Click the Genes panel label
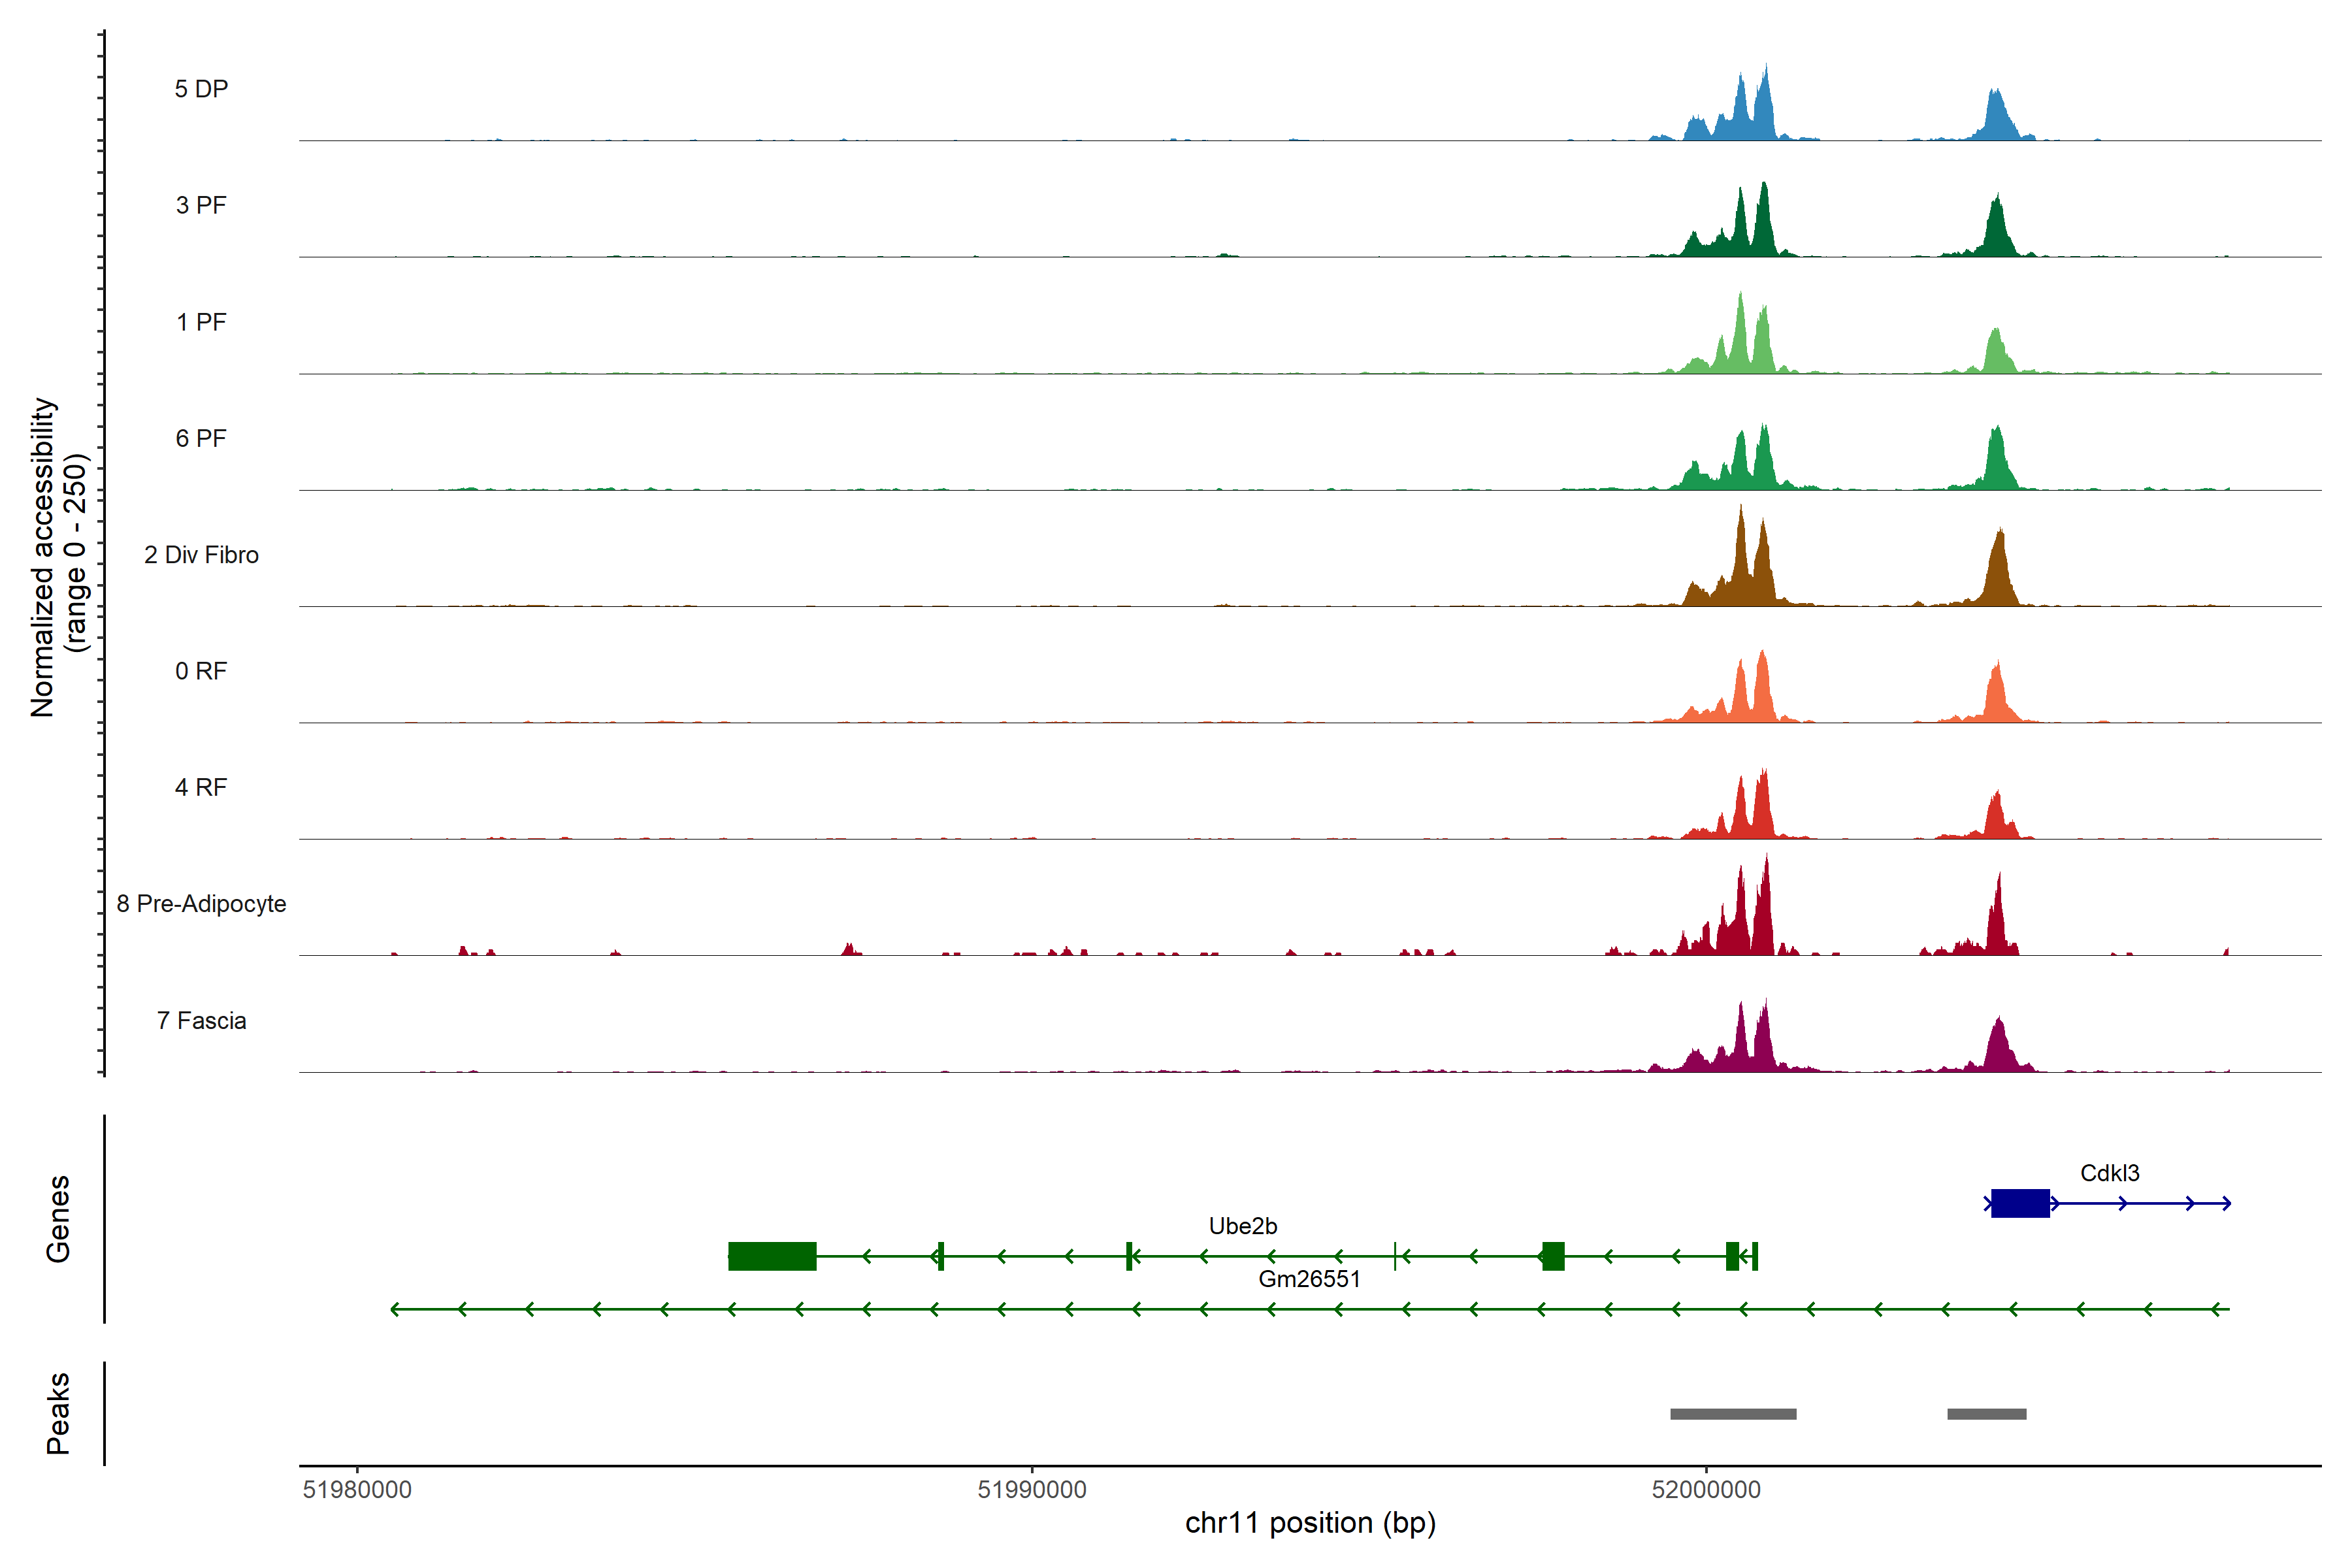The image size is (2352, 1568). coord(58,1219)
